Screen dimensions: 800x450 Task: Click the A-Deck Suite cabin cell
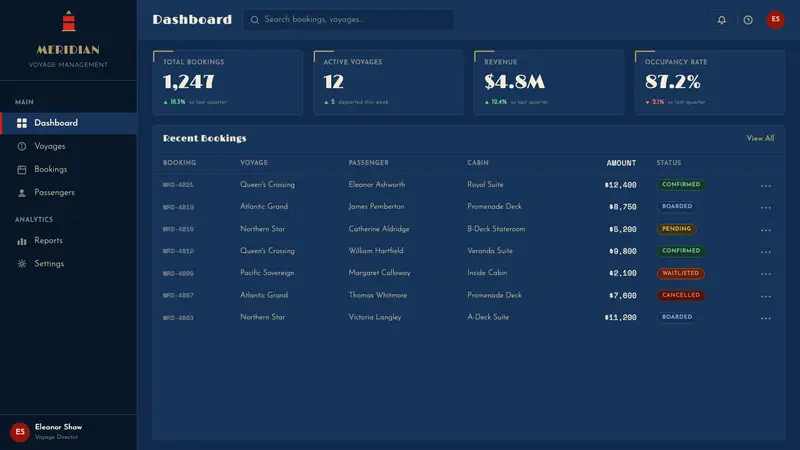tap(488, 317)
